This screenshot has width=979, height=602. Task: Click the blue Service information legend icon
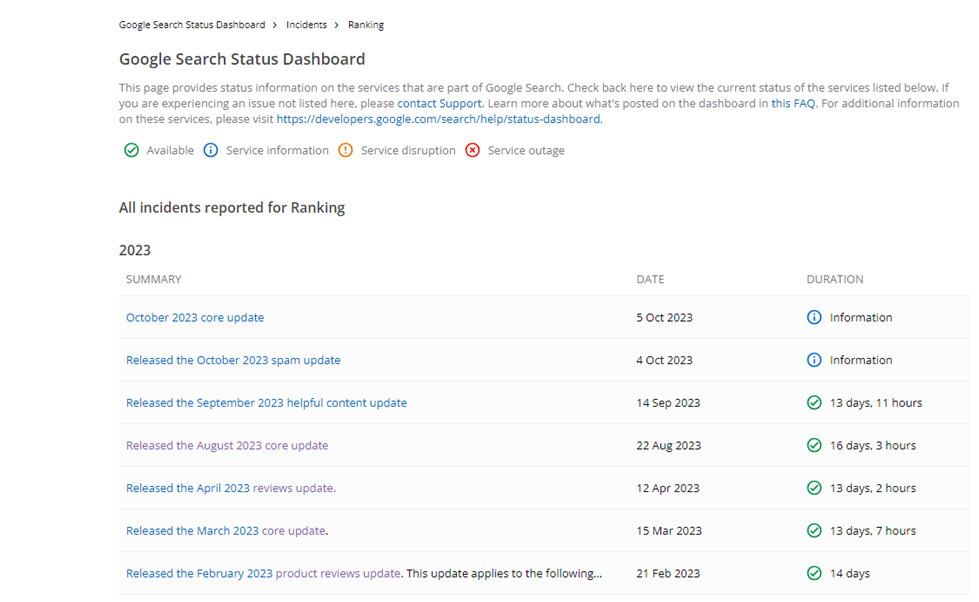[x=211, y=150]
